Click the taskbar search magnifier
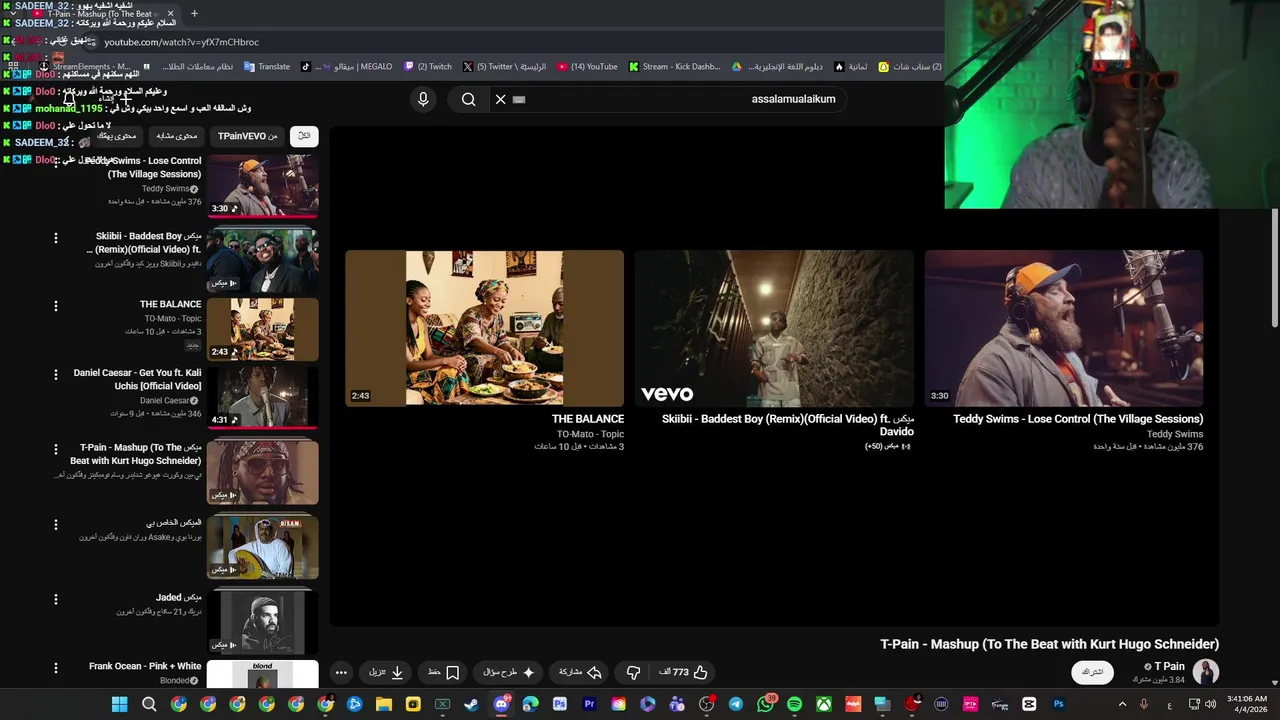Image resolution: width=1280 pixels, height=720 pixels. click(x=149, y=704)
